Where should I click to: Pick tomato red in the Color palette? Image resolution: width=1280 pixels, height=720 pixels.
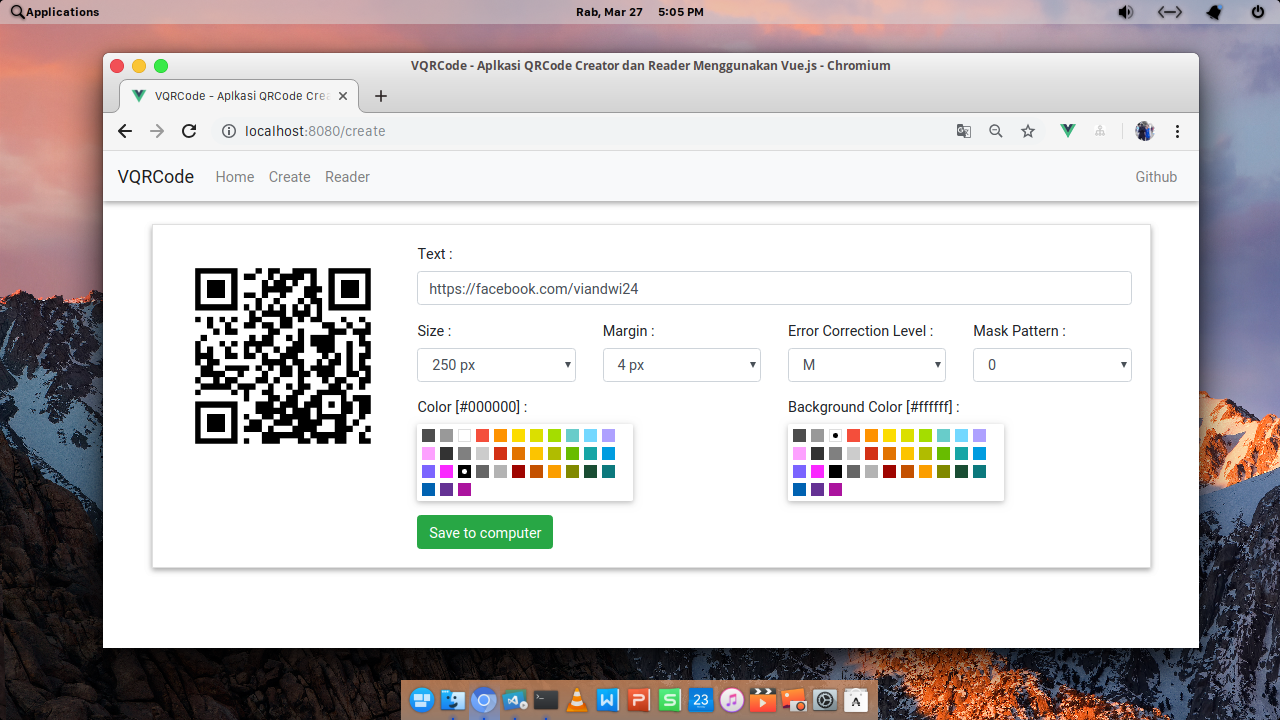pos(482,435)
